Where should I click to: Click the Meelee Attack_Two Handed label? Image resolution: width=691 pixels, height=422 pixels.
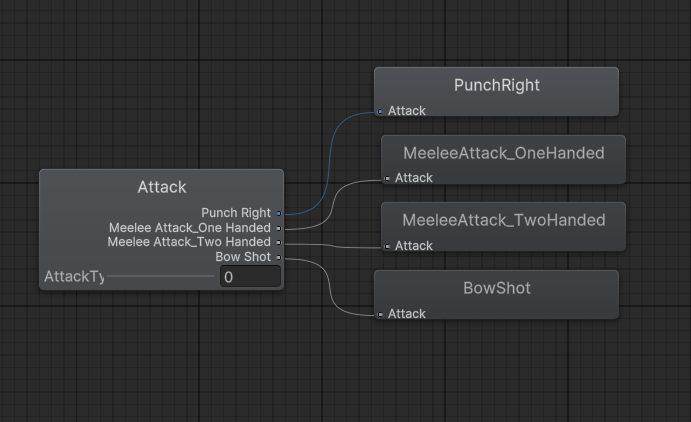coord(189,242)
